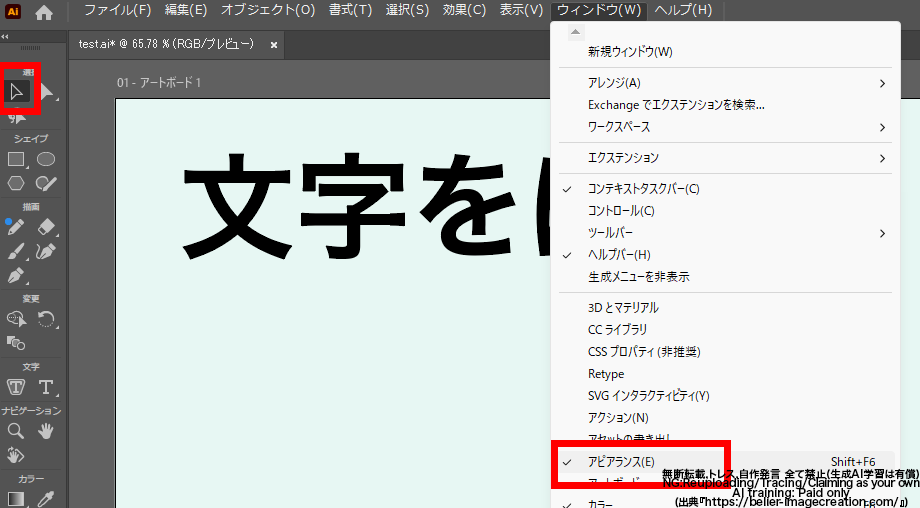Choose Exchange でエクステンションを検索
Image resolution: width=920 pixels, height=508 pixels.
pyautogui.click(x=725, y=105)
